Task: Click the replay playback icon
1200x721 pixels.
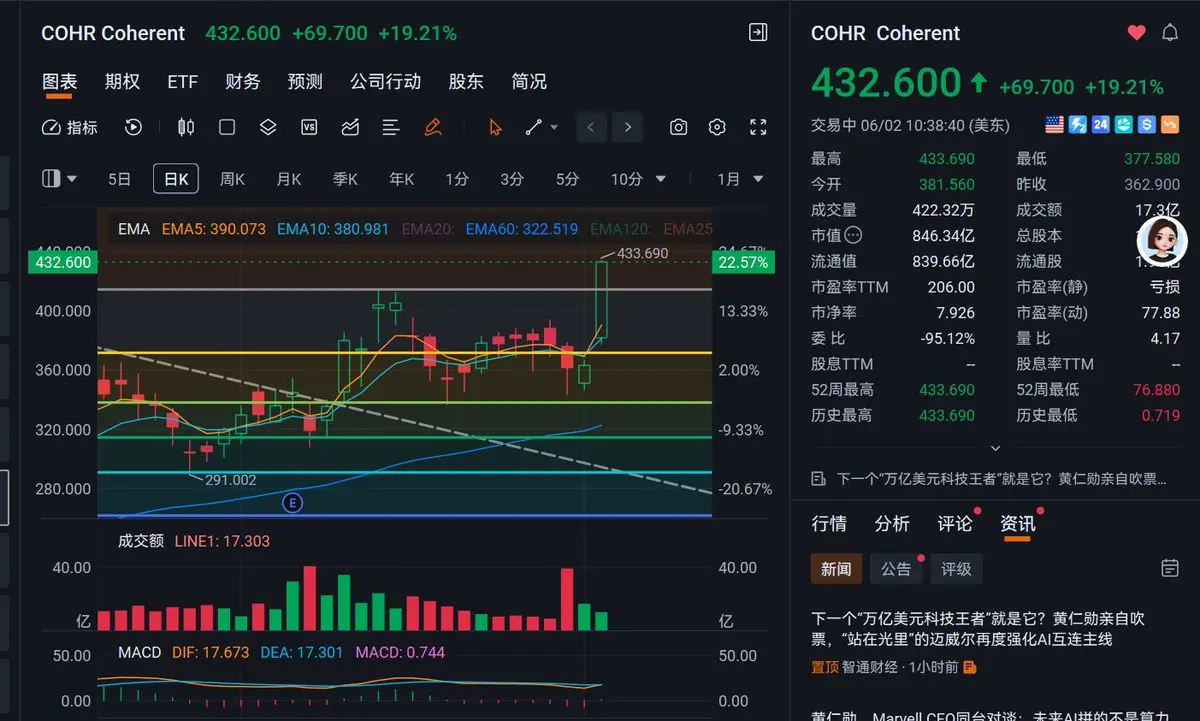Action: click(x=133, y=127)
